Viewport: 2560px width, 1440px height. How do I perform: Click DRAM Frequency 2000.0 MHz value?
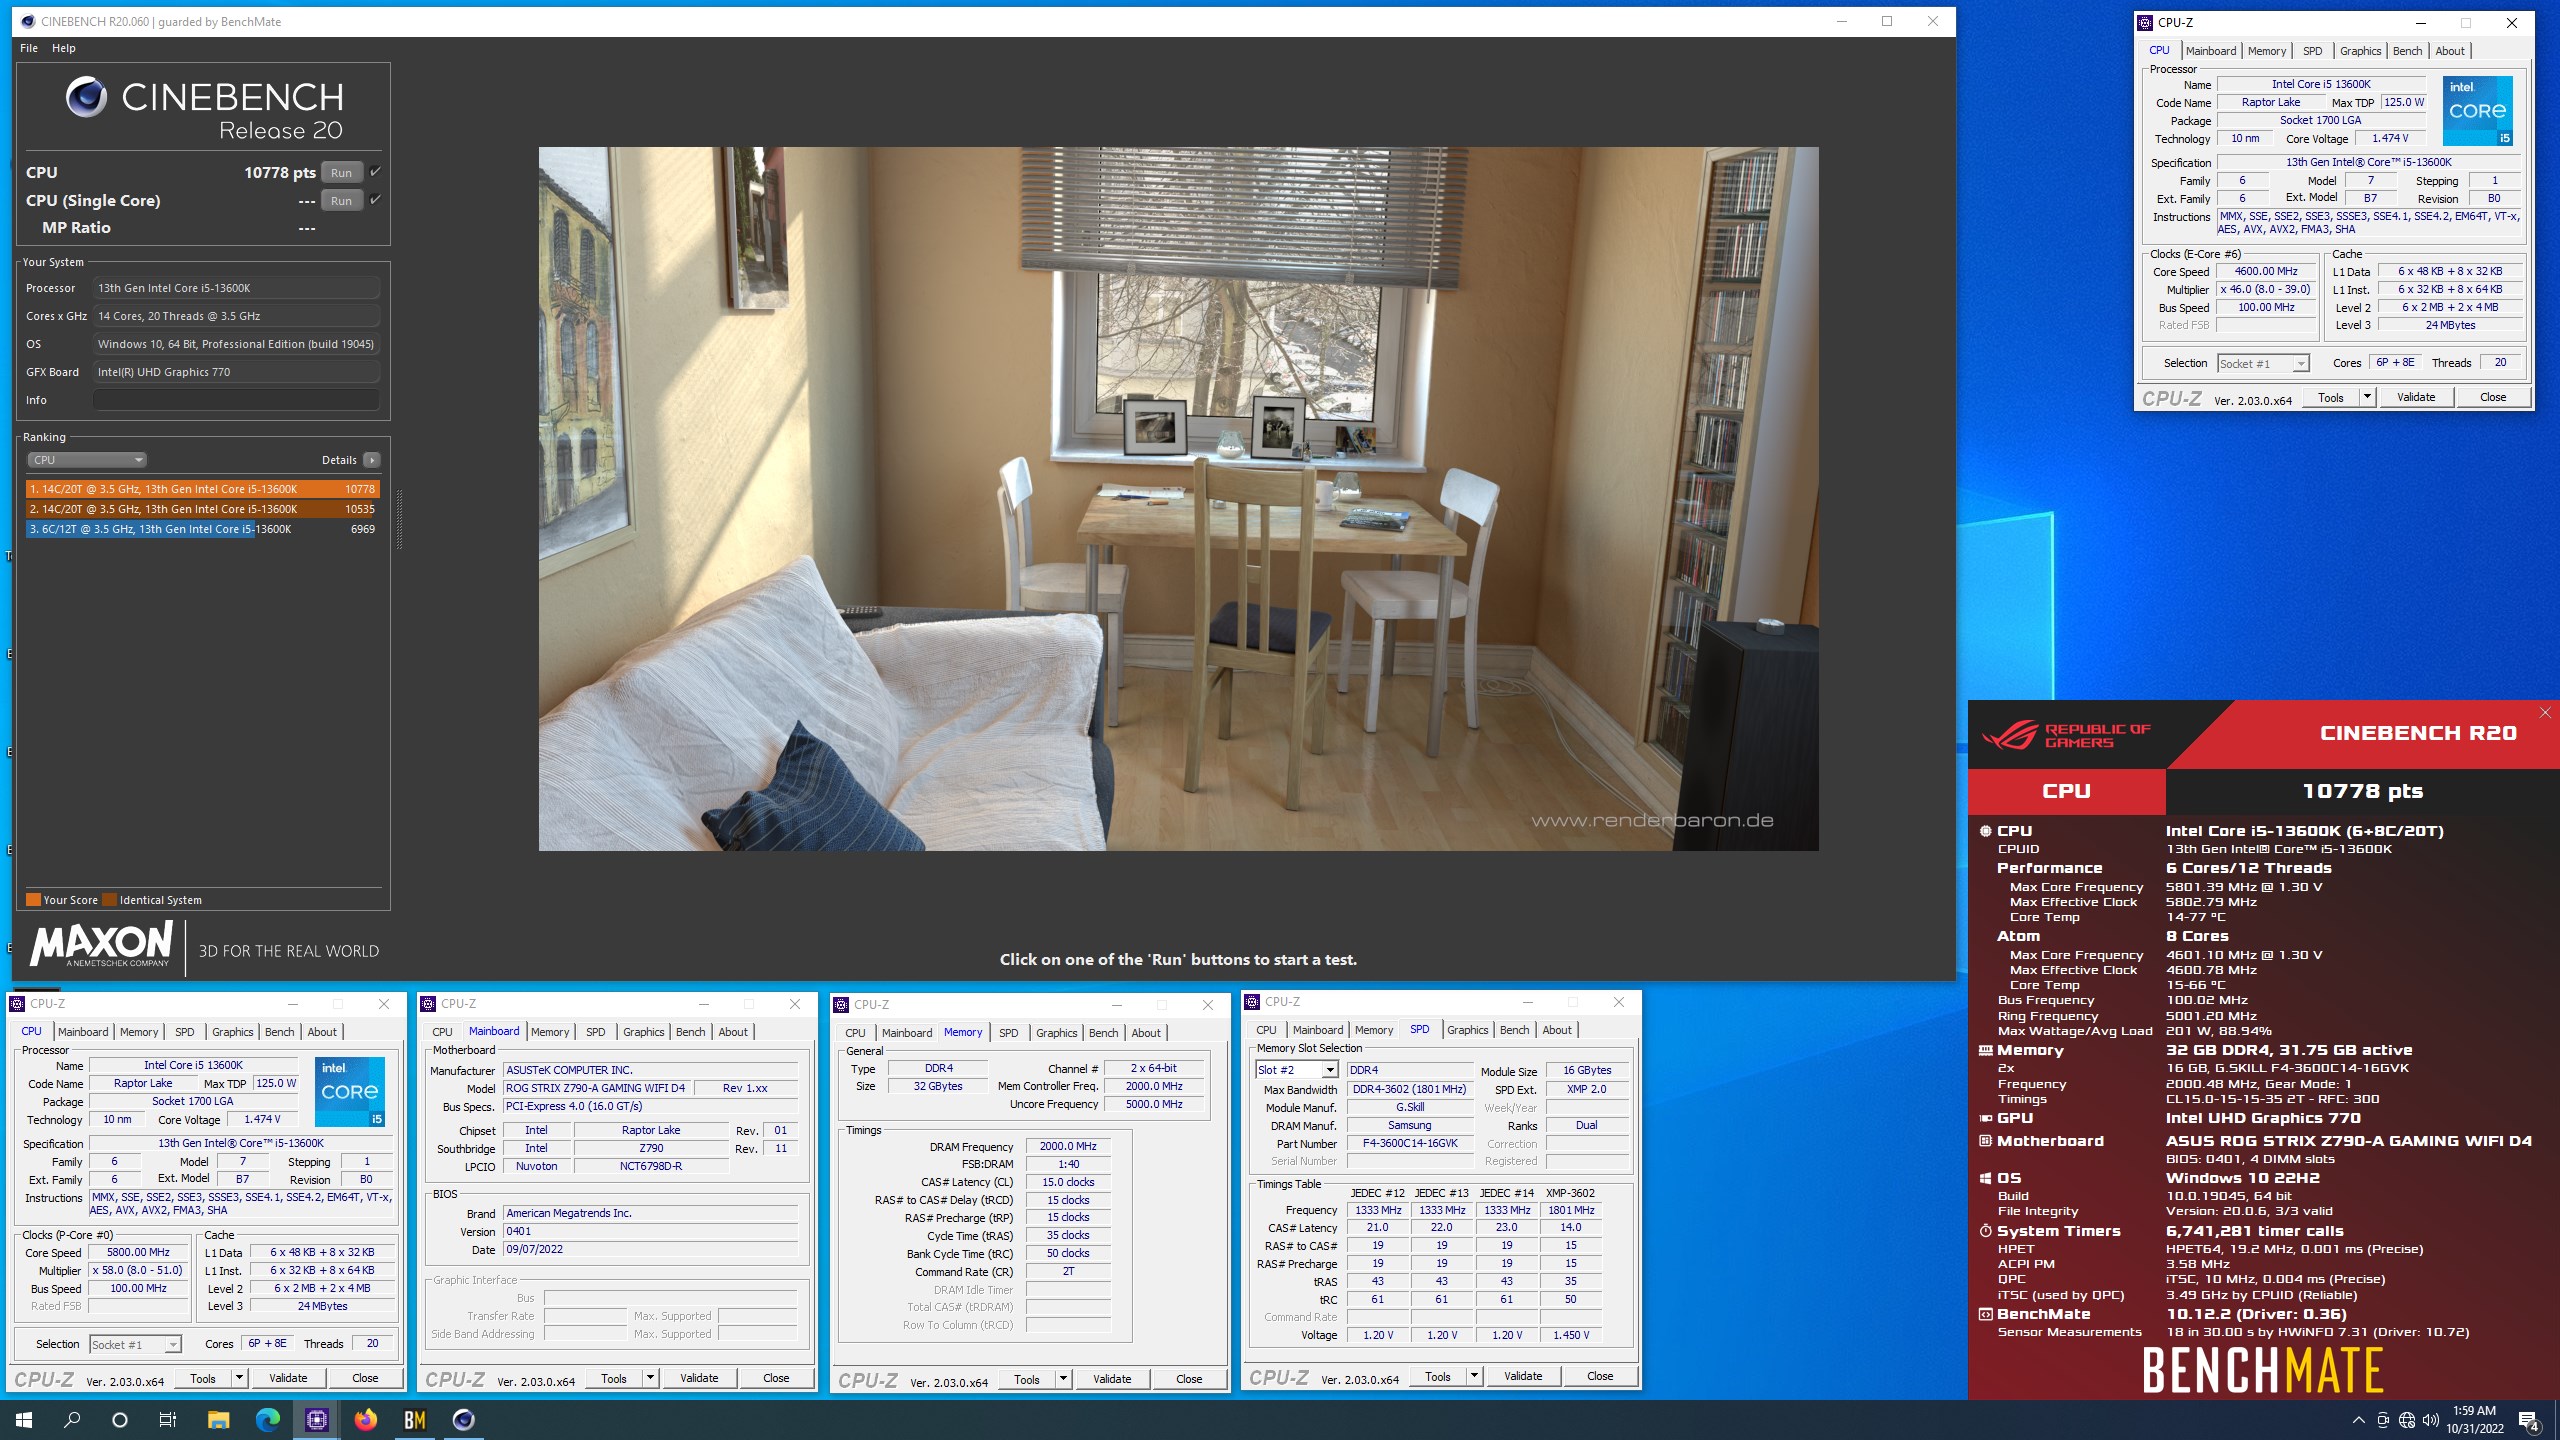[1068, 1147]
